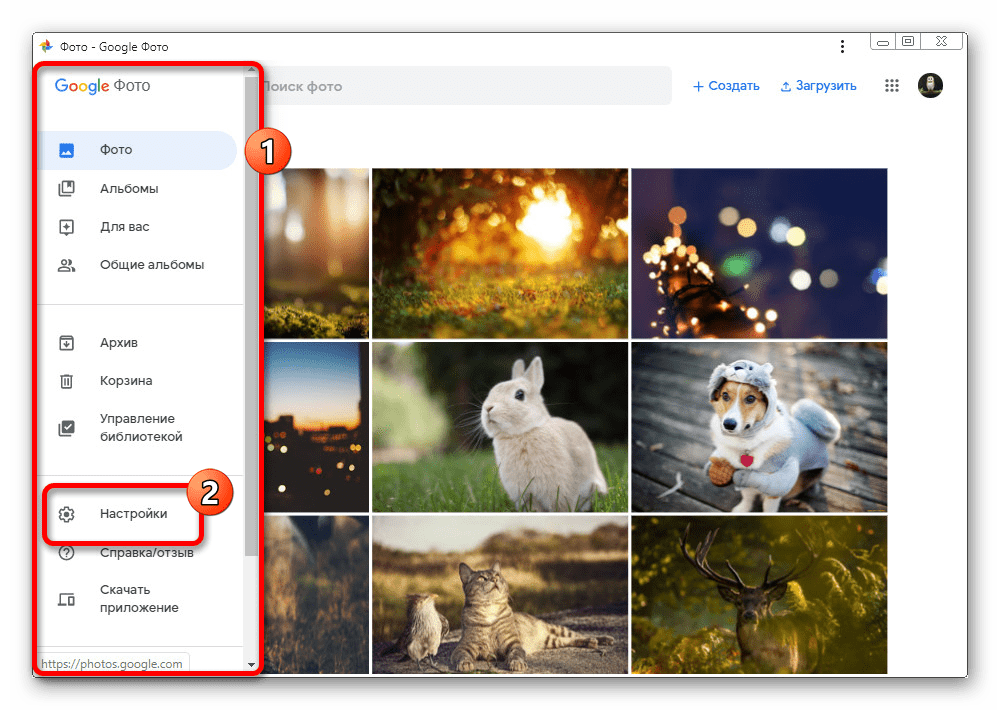Open the blurred tree trunks photo in top row
This screenshot has height=710, width=1000.
pos(316,253)
